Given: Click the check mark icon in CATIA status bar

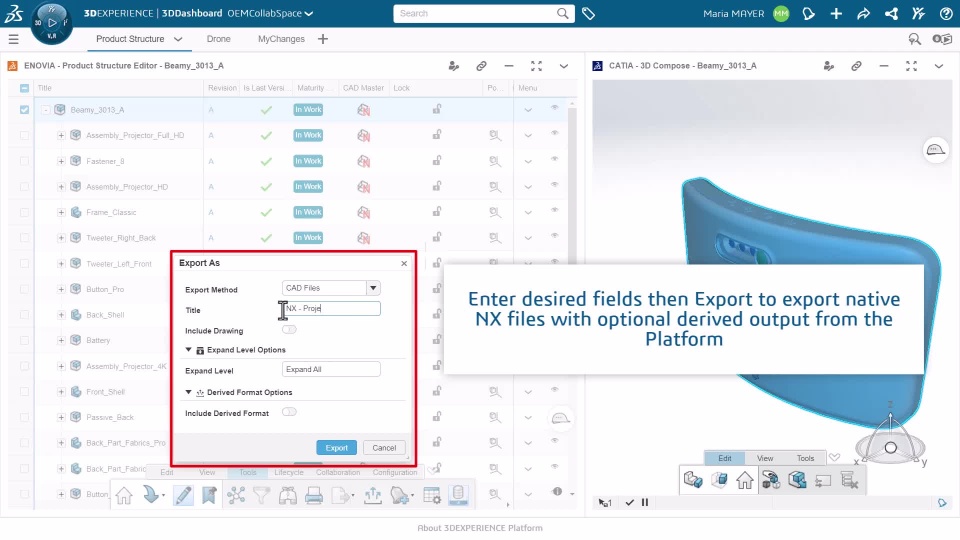Looking at the screenshot, I should [629, 502].
